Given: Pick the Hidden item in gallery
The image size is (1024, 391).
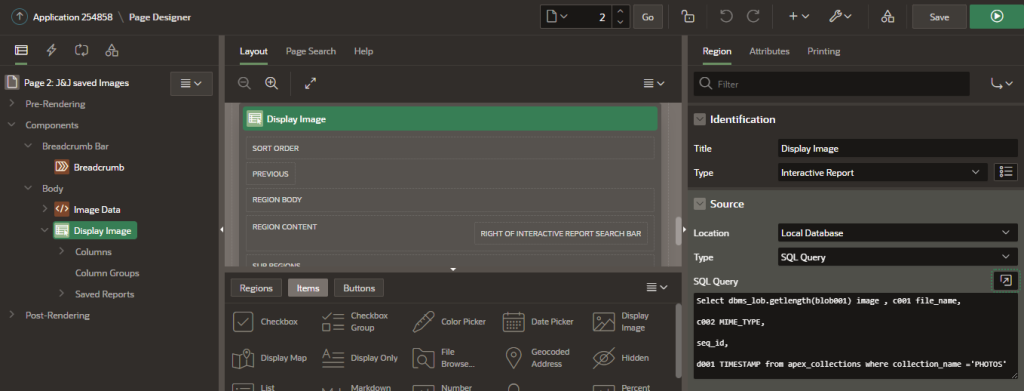Looking at the screenshot, I should tap(621, 358).
